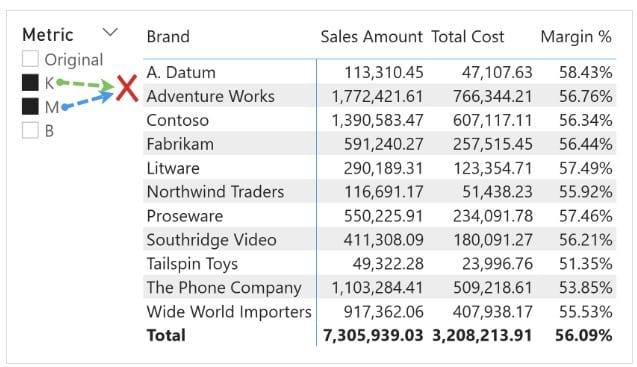This screenshot has width=637, height=367.
Task: Click the green dashed arrow
Action: coord(86,85)
